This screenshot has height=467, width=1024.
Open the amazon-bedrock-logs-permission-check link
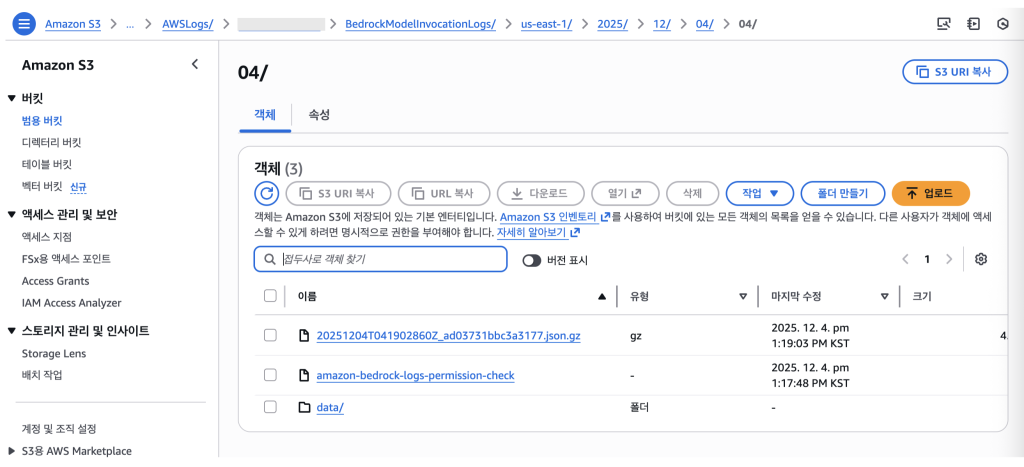coord(415,375)
